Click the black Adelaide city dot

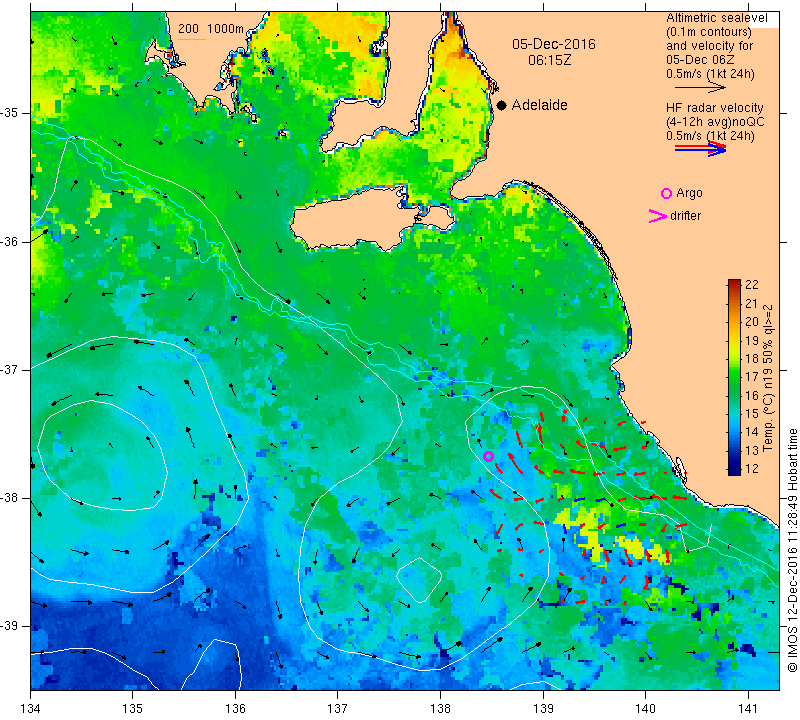502,105
